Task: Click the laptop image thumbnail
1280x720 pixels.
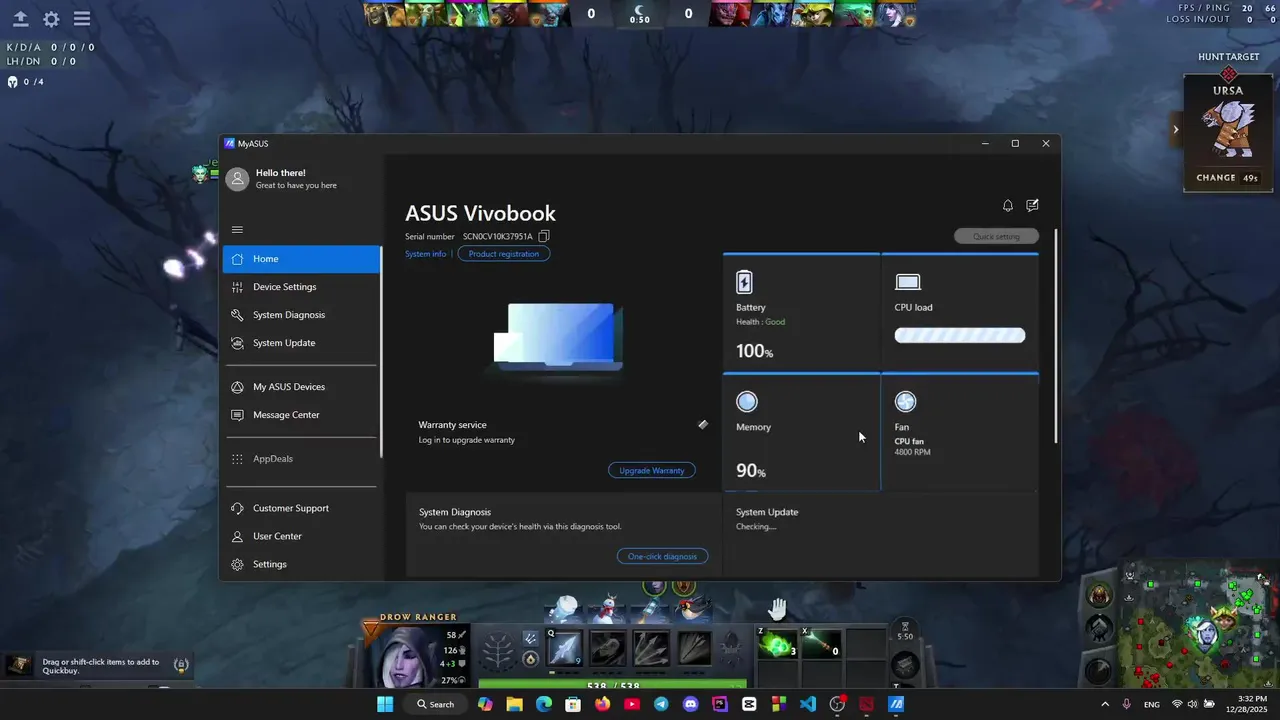Action: click(558, 336)
